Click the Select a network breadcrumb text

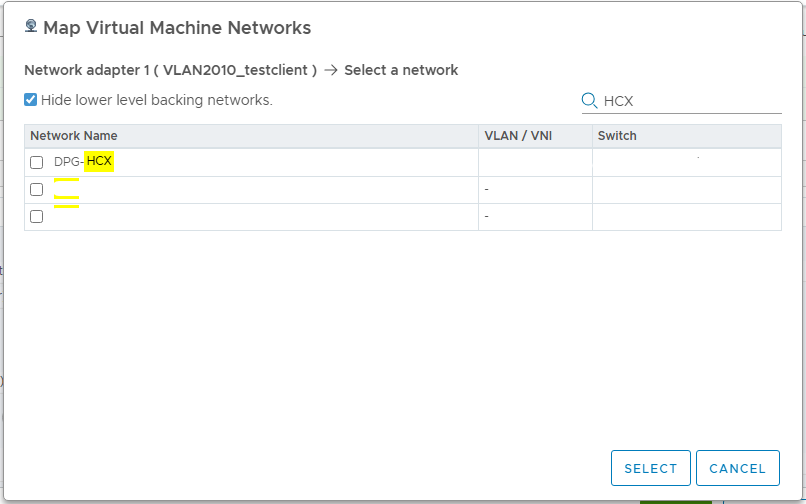click(x=401, y=70)
